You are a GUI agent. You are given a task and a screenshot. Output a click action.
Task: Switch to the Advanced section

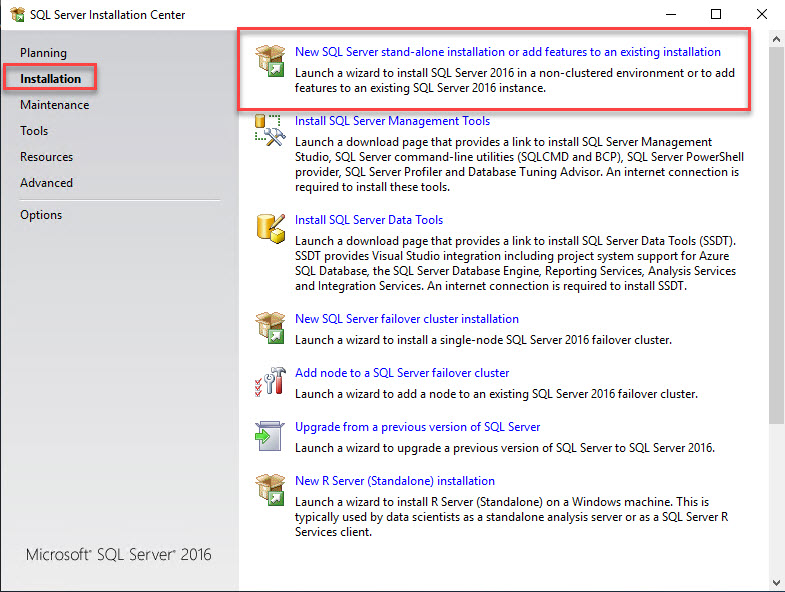pyautogui.click(x=47, y=183)
